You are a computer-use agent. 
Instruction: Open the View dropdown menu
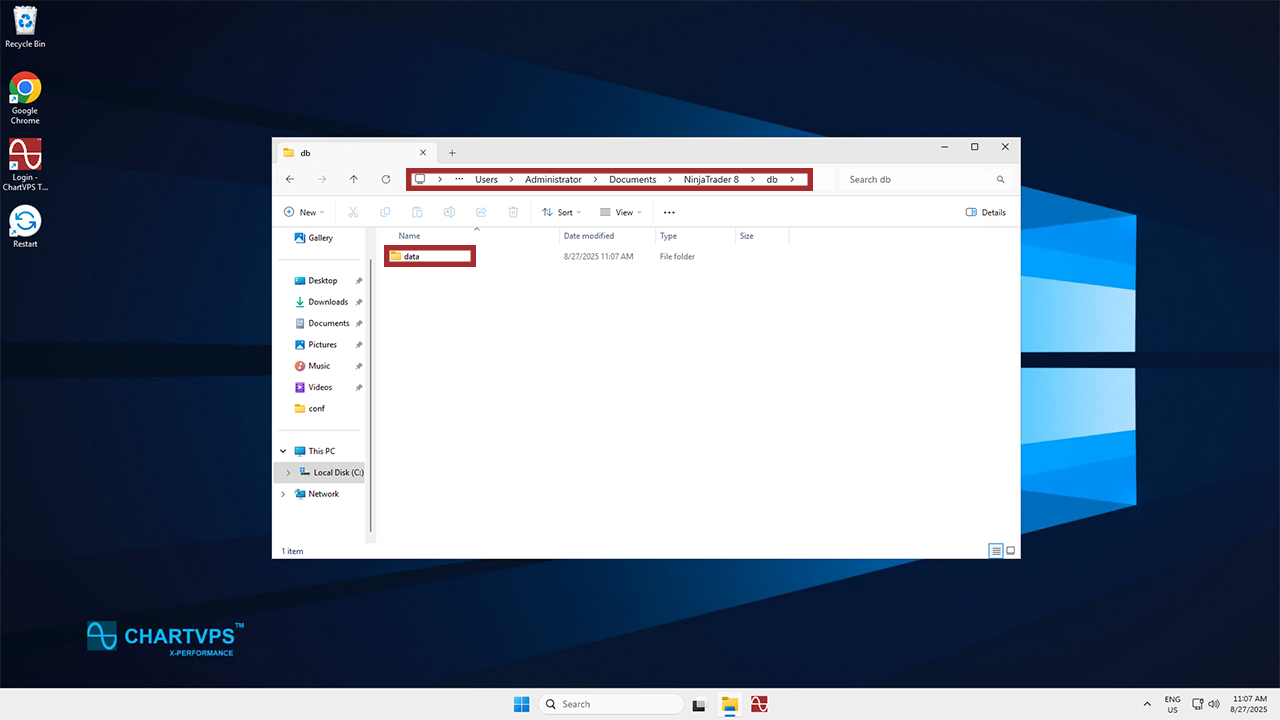coord(620,212)
